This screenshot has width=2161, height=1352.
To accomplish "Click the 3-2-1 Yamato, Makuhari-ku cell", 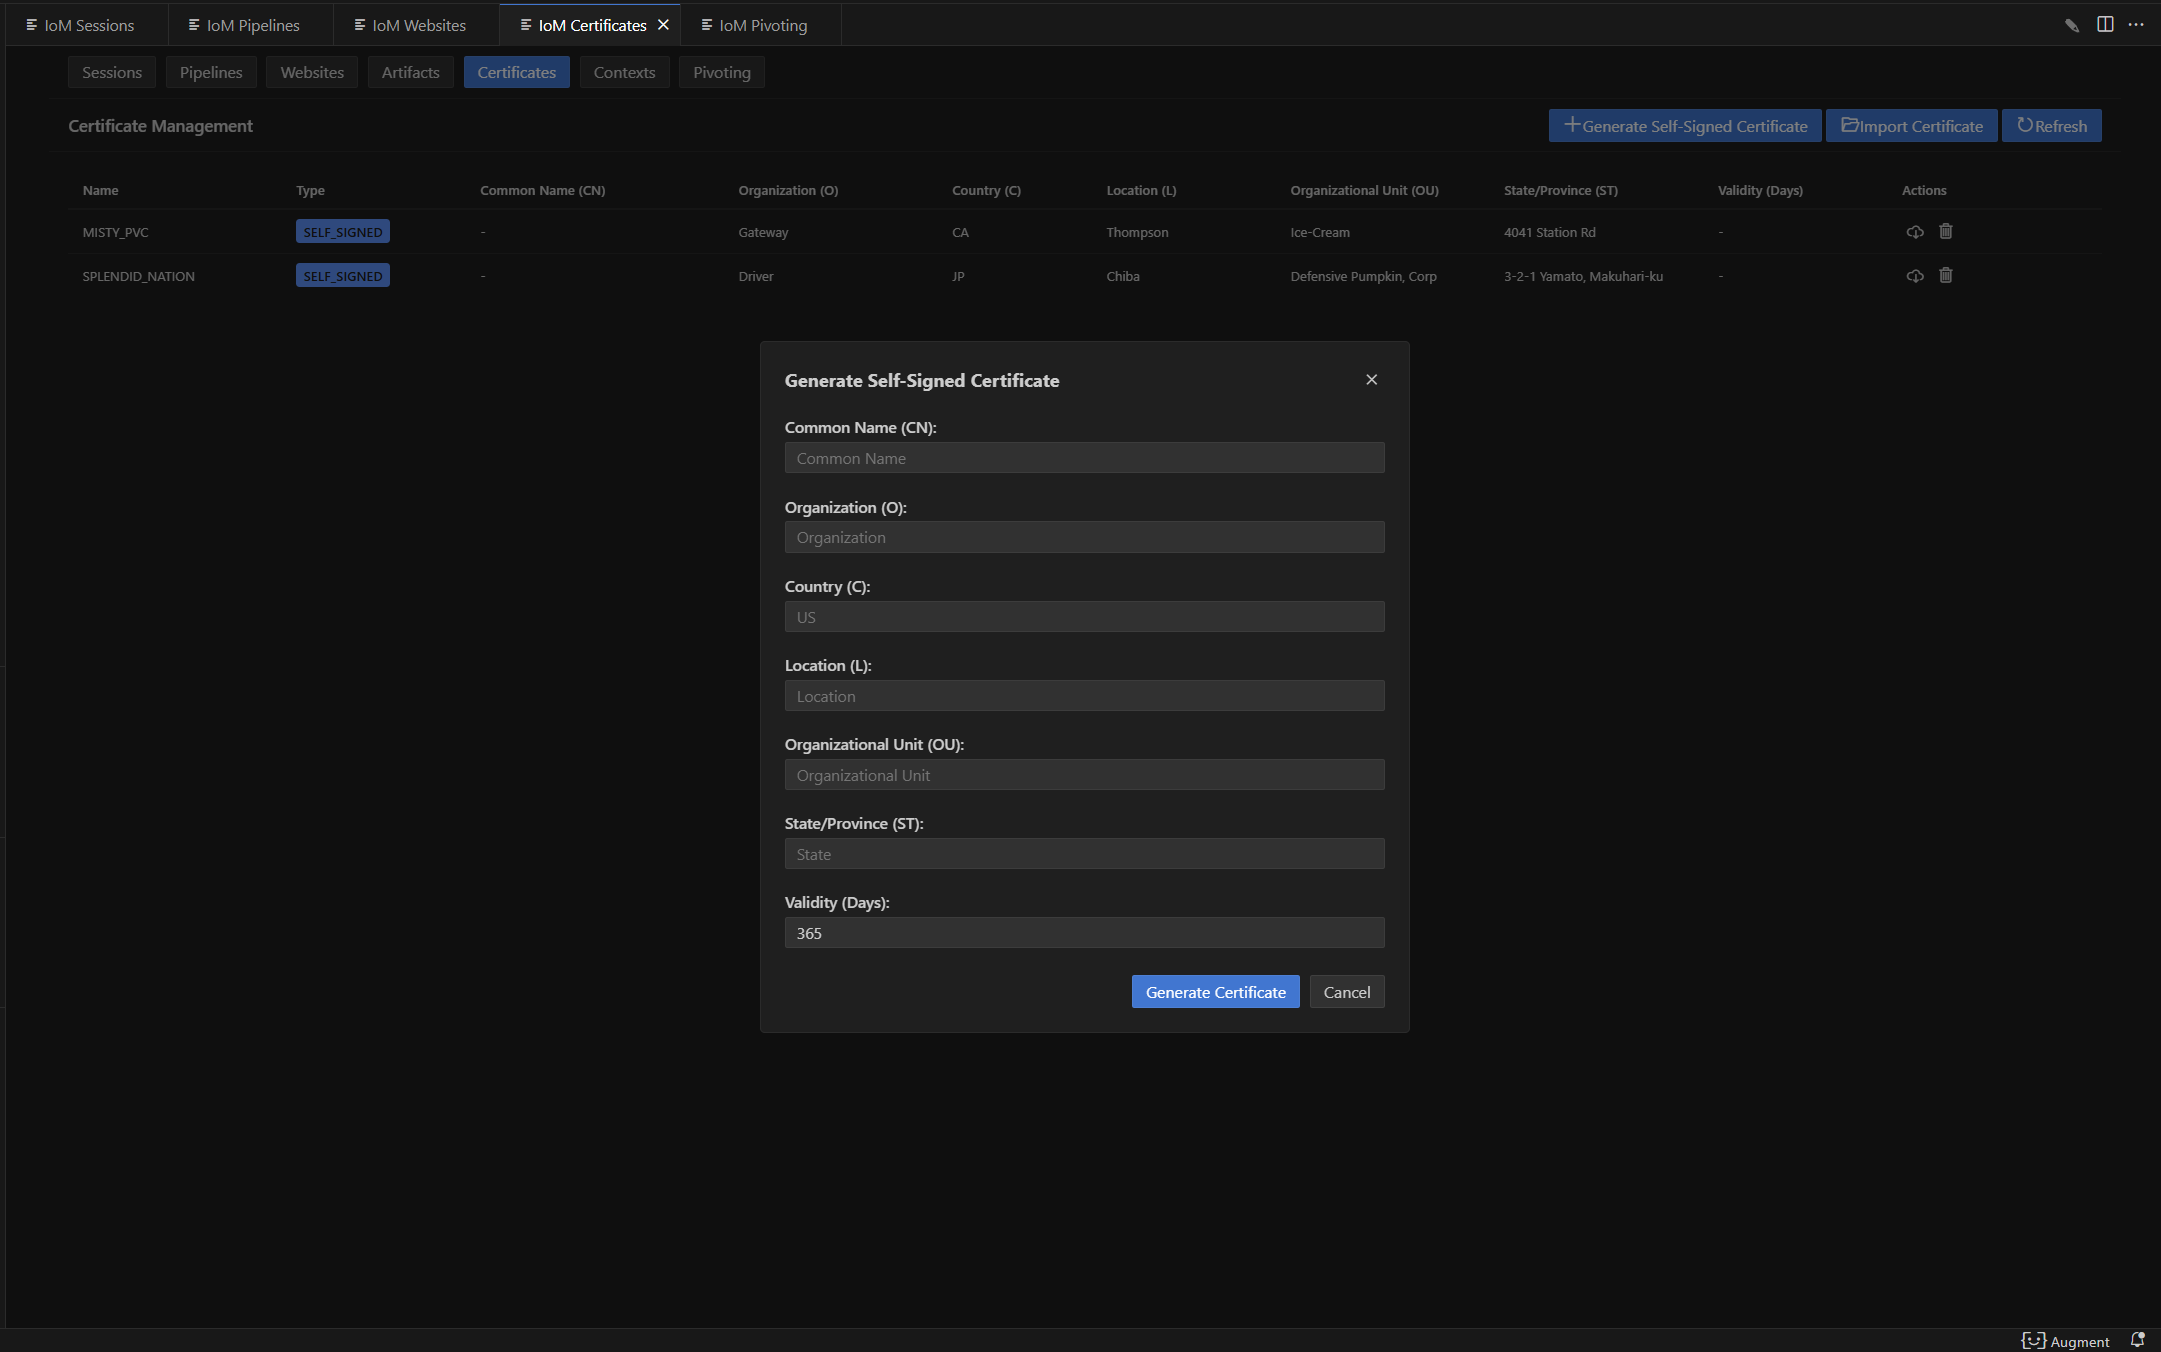I will (1583, 276).
